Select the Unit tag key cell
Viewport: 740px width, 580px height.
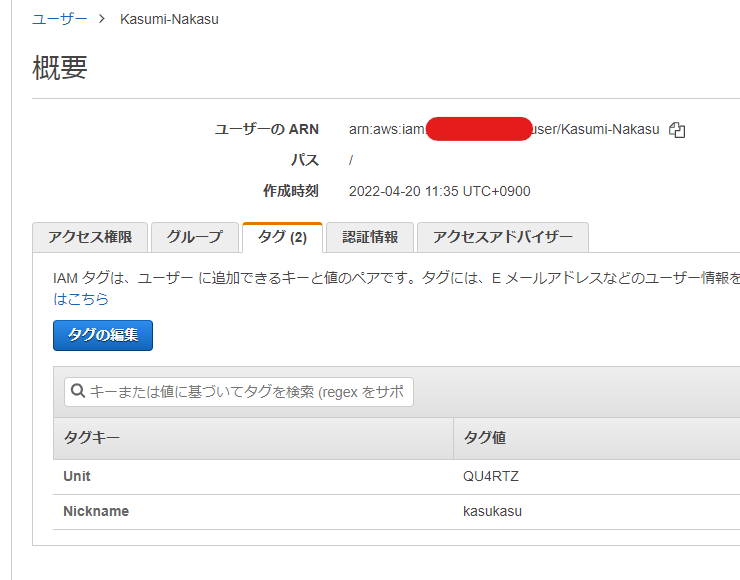[77, 476]
